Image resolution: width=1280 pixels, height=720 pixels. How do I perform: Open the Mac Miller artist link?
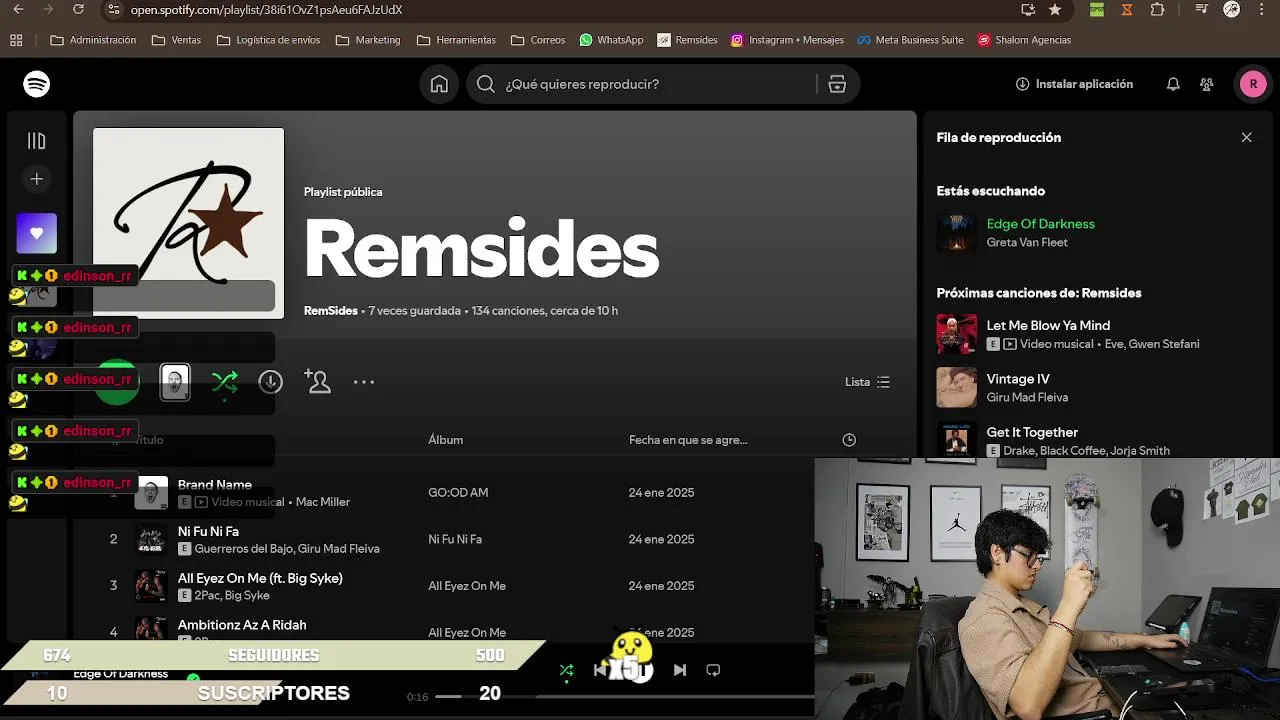(323, 502)
